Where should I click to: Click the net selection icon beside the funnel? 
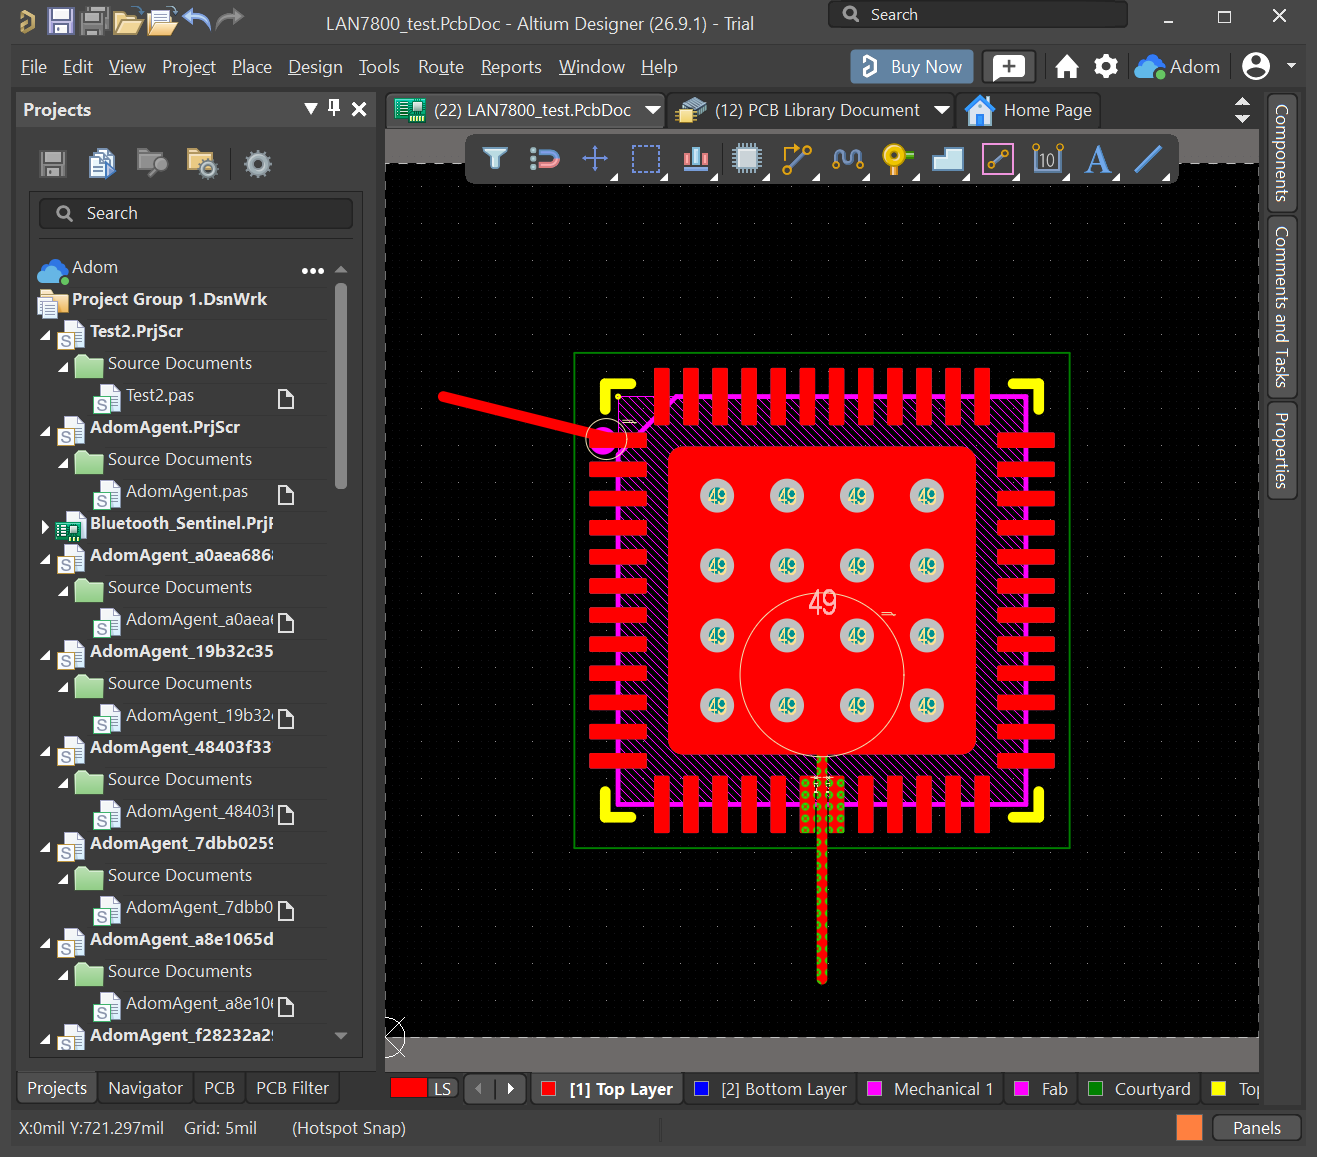(x=545, y=159)
